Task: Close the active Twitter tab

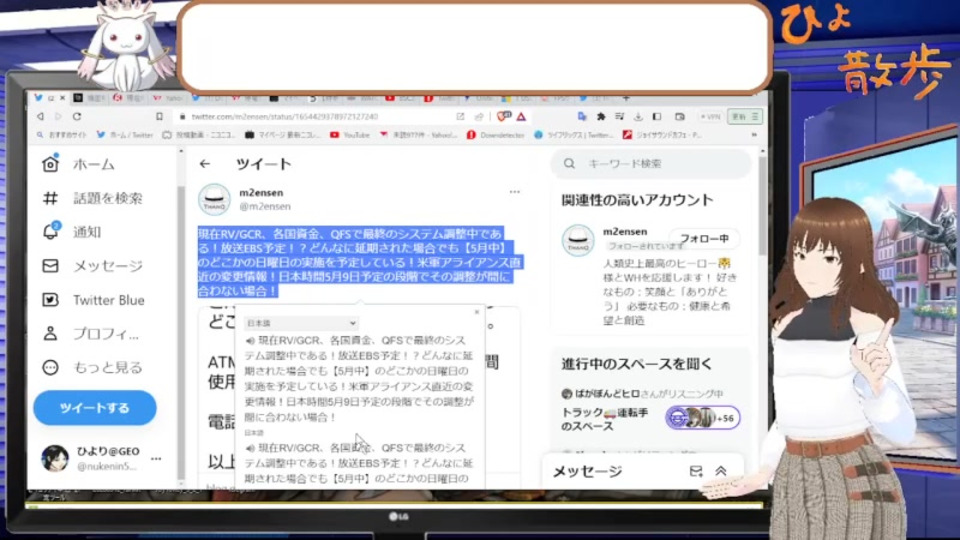Action: (x=62, y=98)
